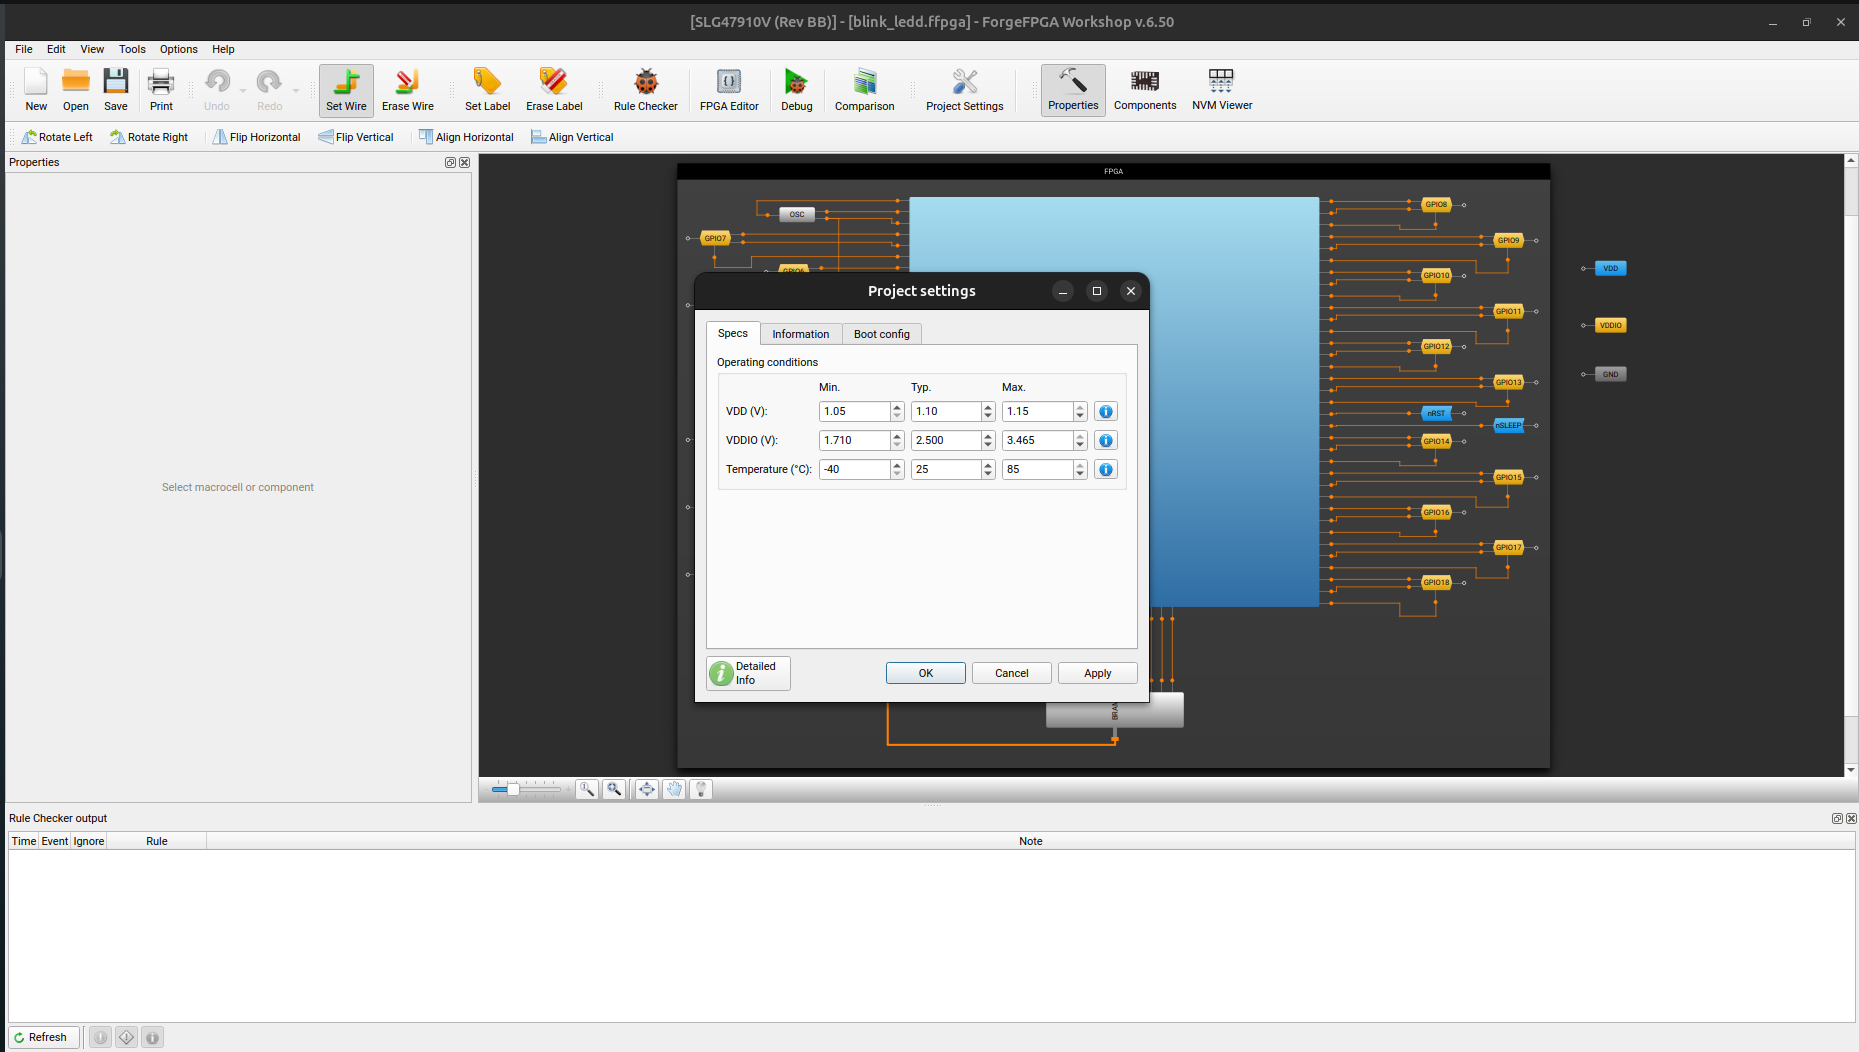Toggle the Properties panel button

point(1073,90)
